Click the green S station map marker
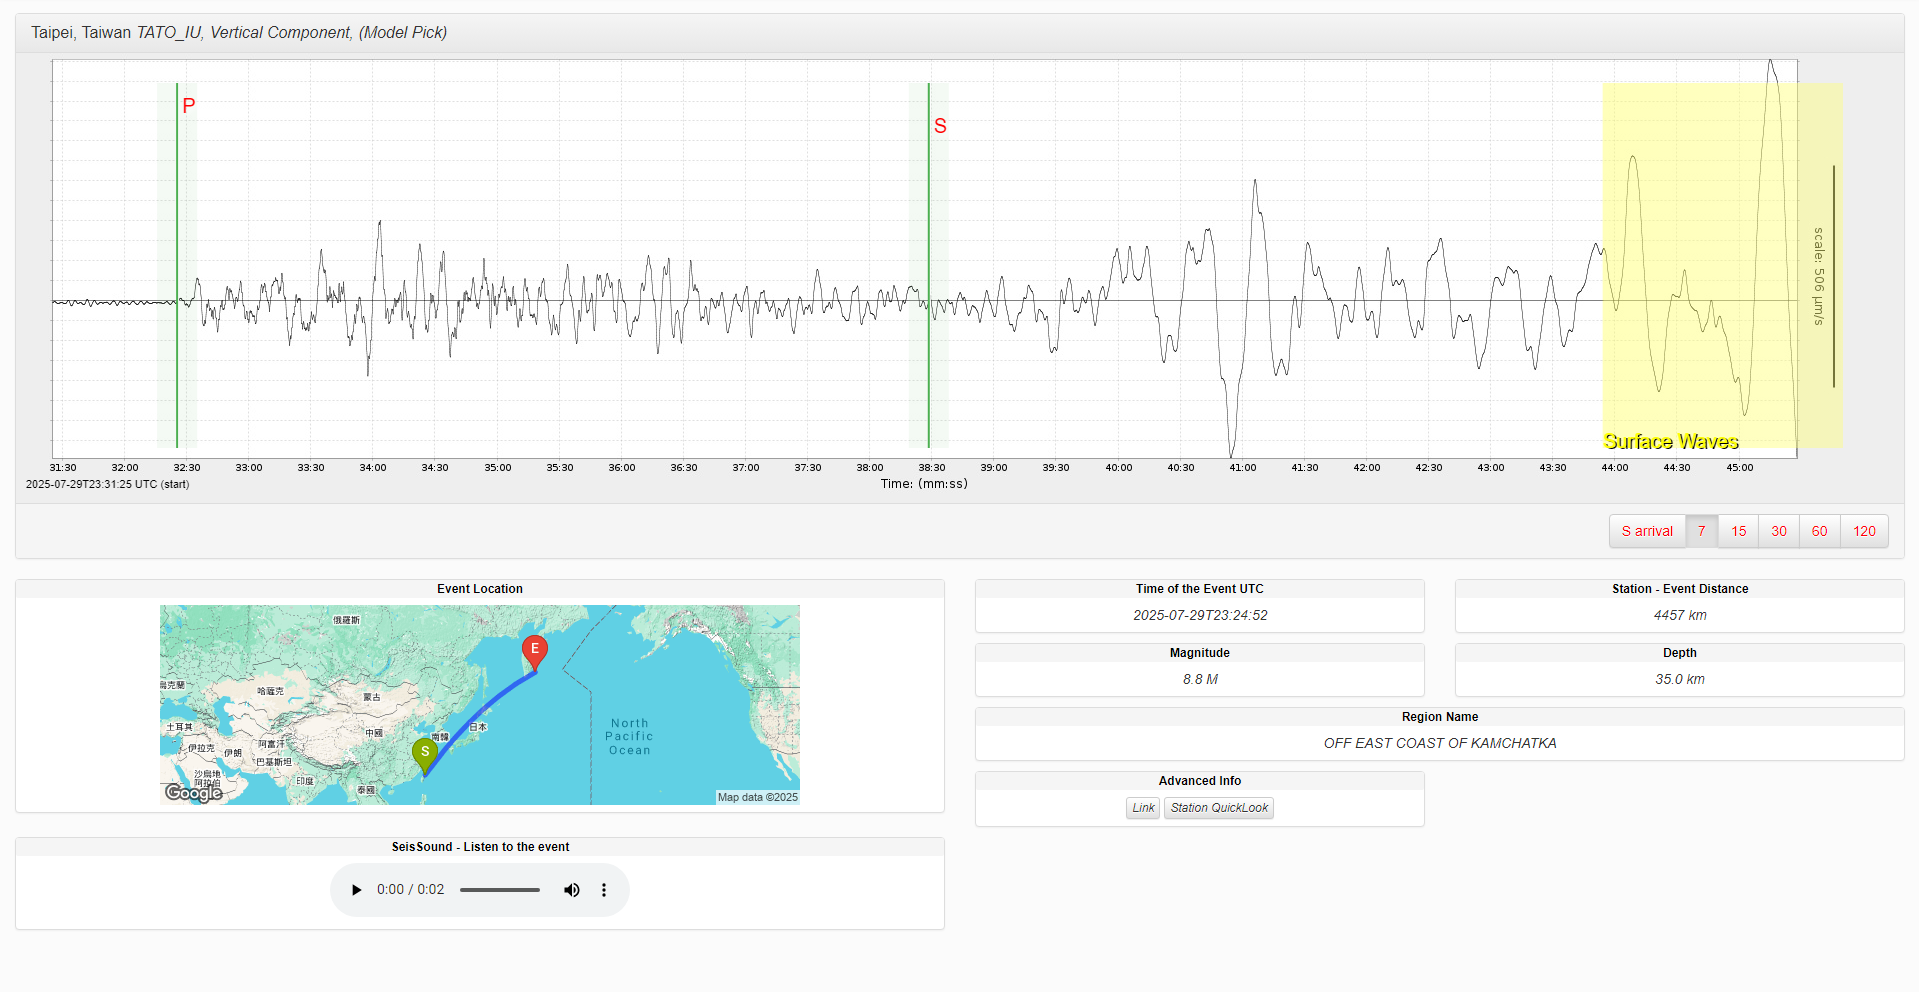The height and width of the screenshot is (992, 1919). pyautogui.click(x=425, y=755)
